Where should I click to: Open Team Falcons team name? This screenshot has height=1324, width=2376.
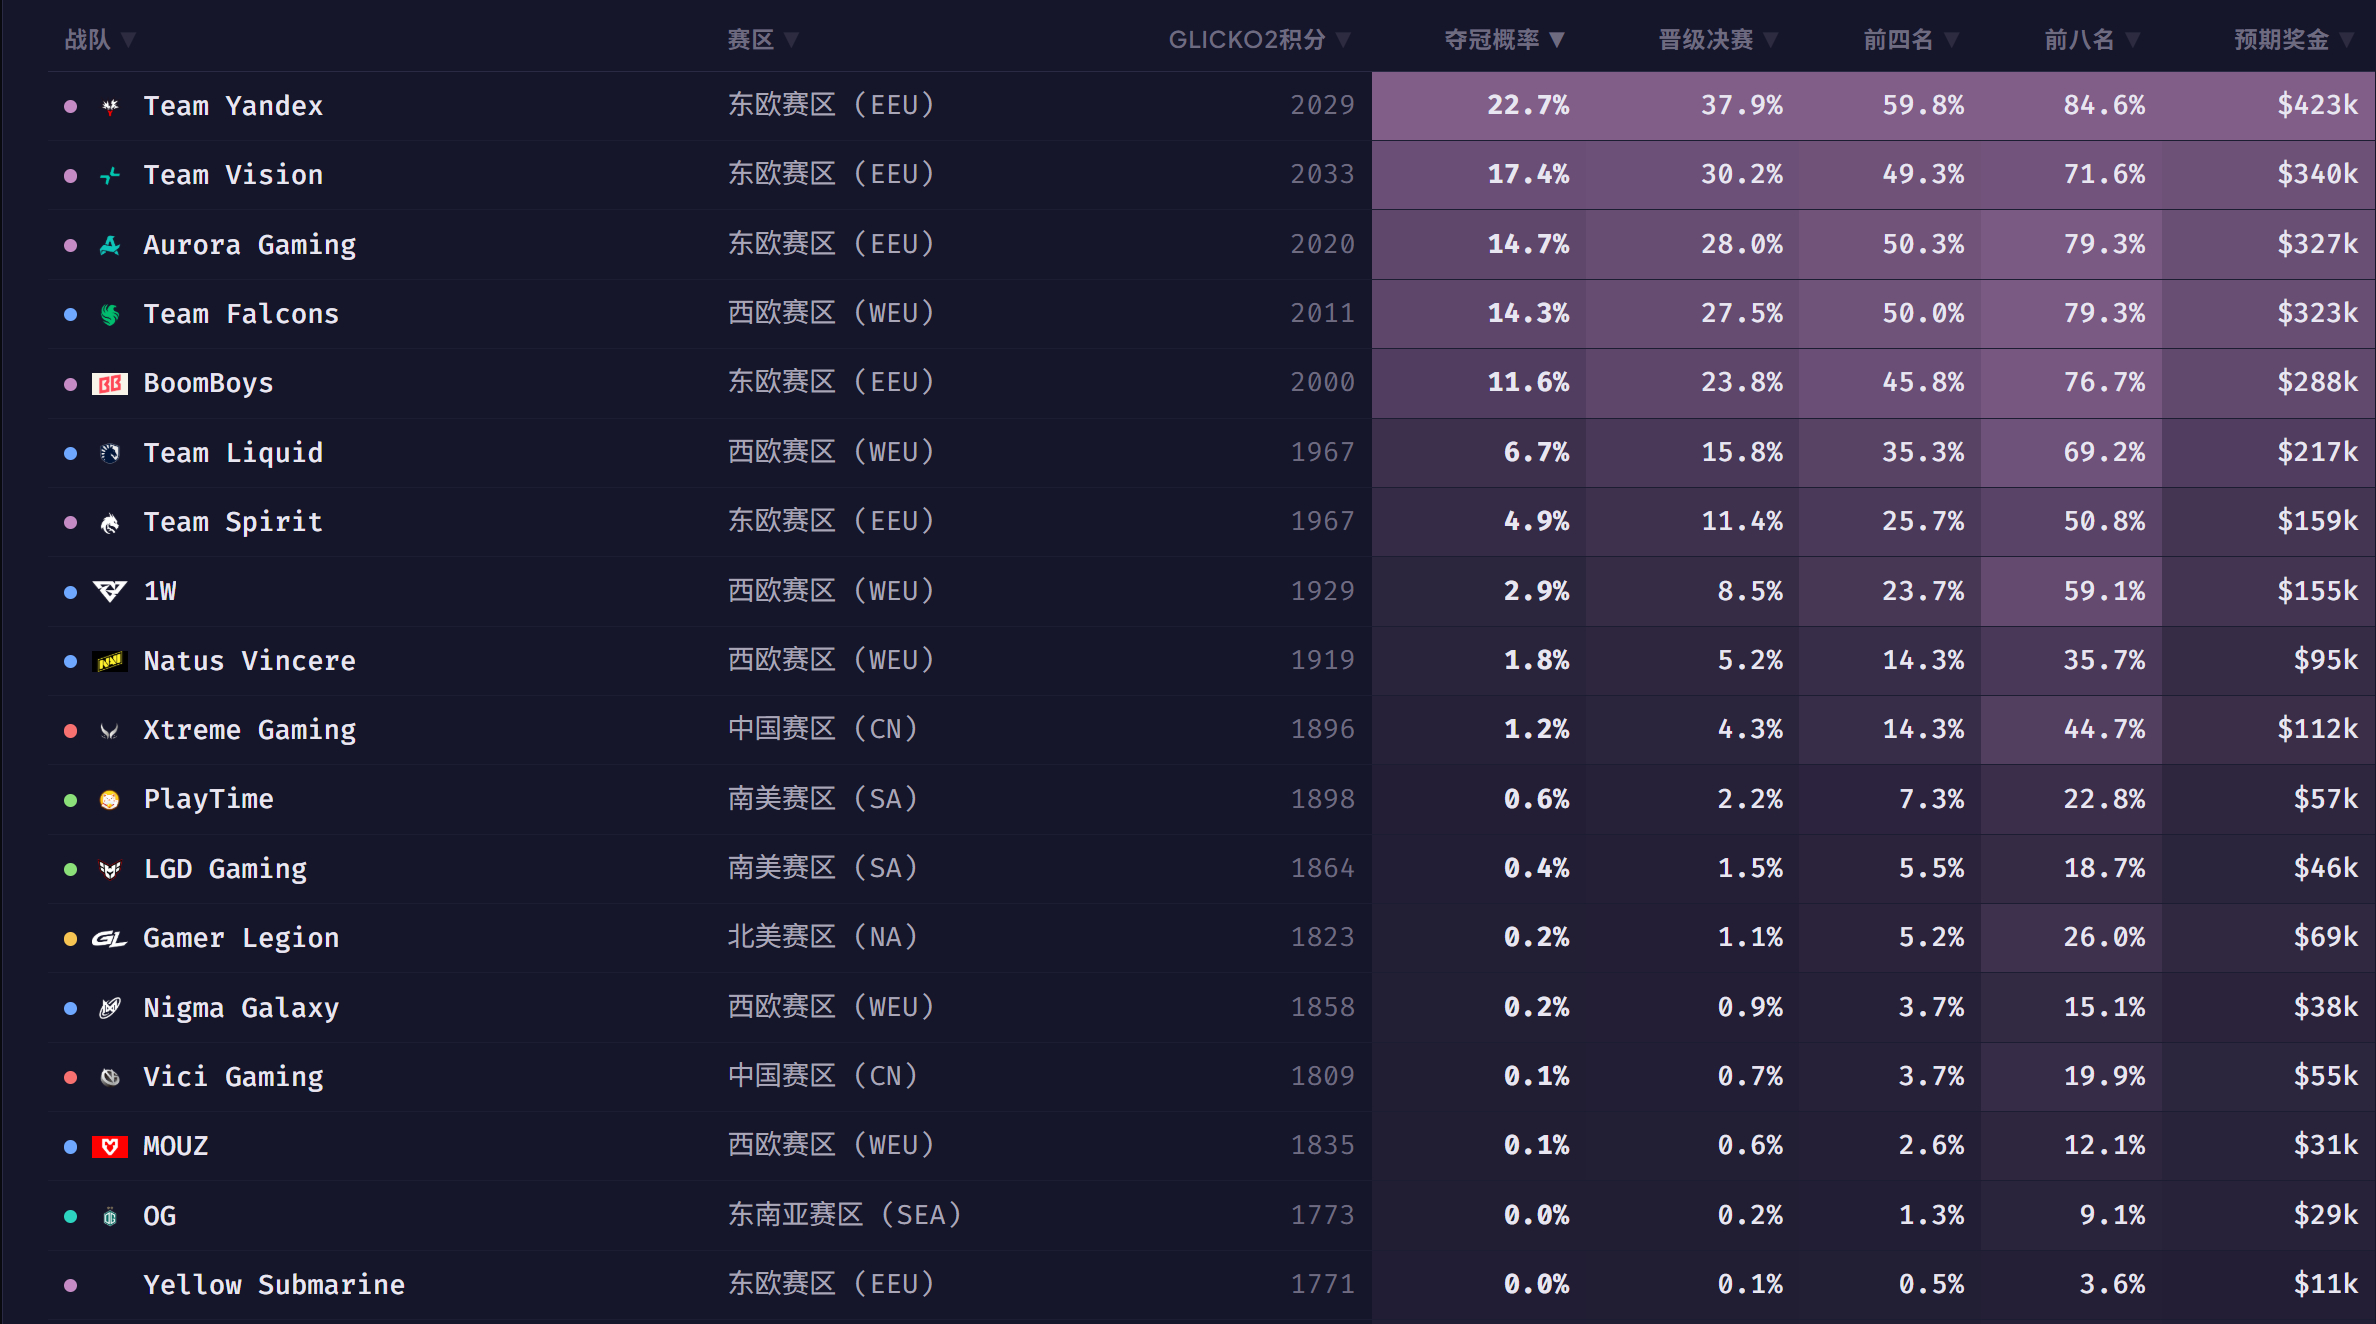(241, 314)
